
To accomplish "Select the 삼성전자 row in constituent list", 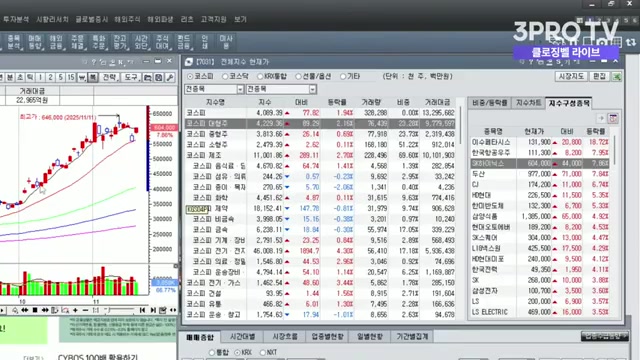I will (540, 291).
